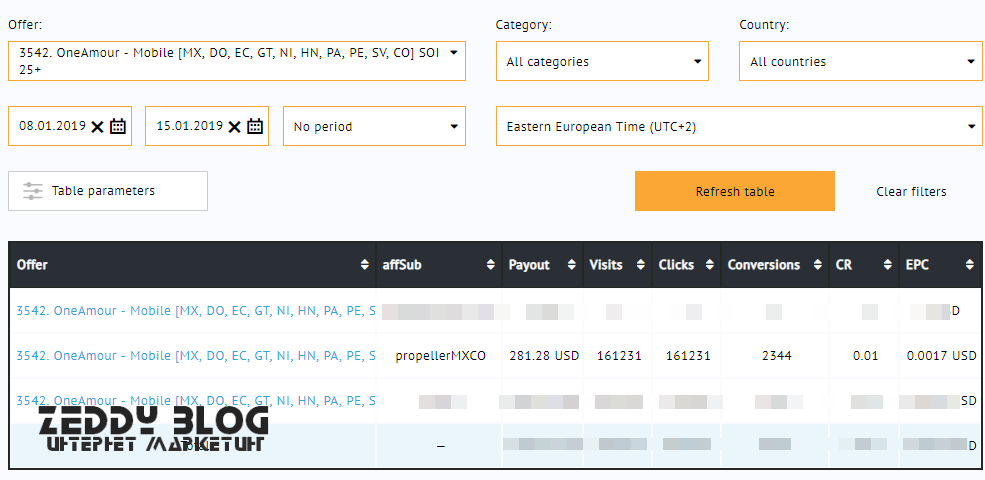Sort table by Payout column arrows
The image size is (985, 480).
(572, 265)
